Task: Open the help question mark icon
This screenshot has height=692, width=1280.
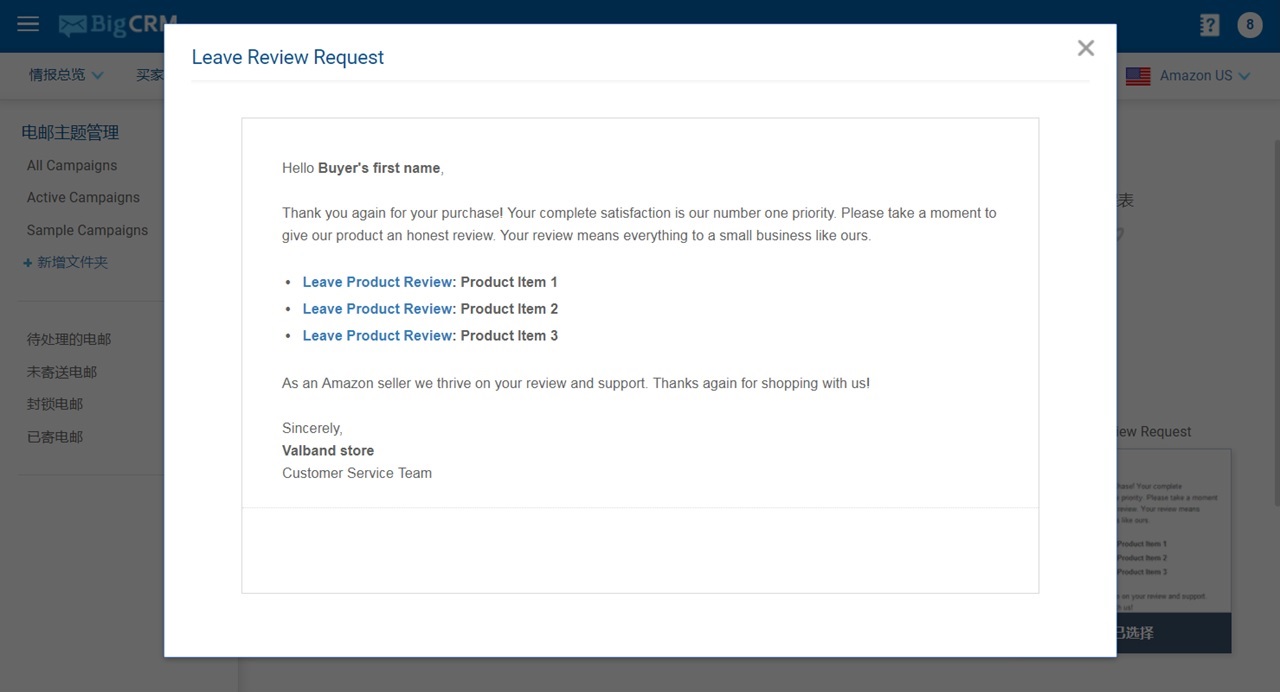Action: pyautogui.click(x=1209, y=25)
